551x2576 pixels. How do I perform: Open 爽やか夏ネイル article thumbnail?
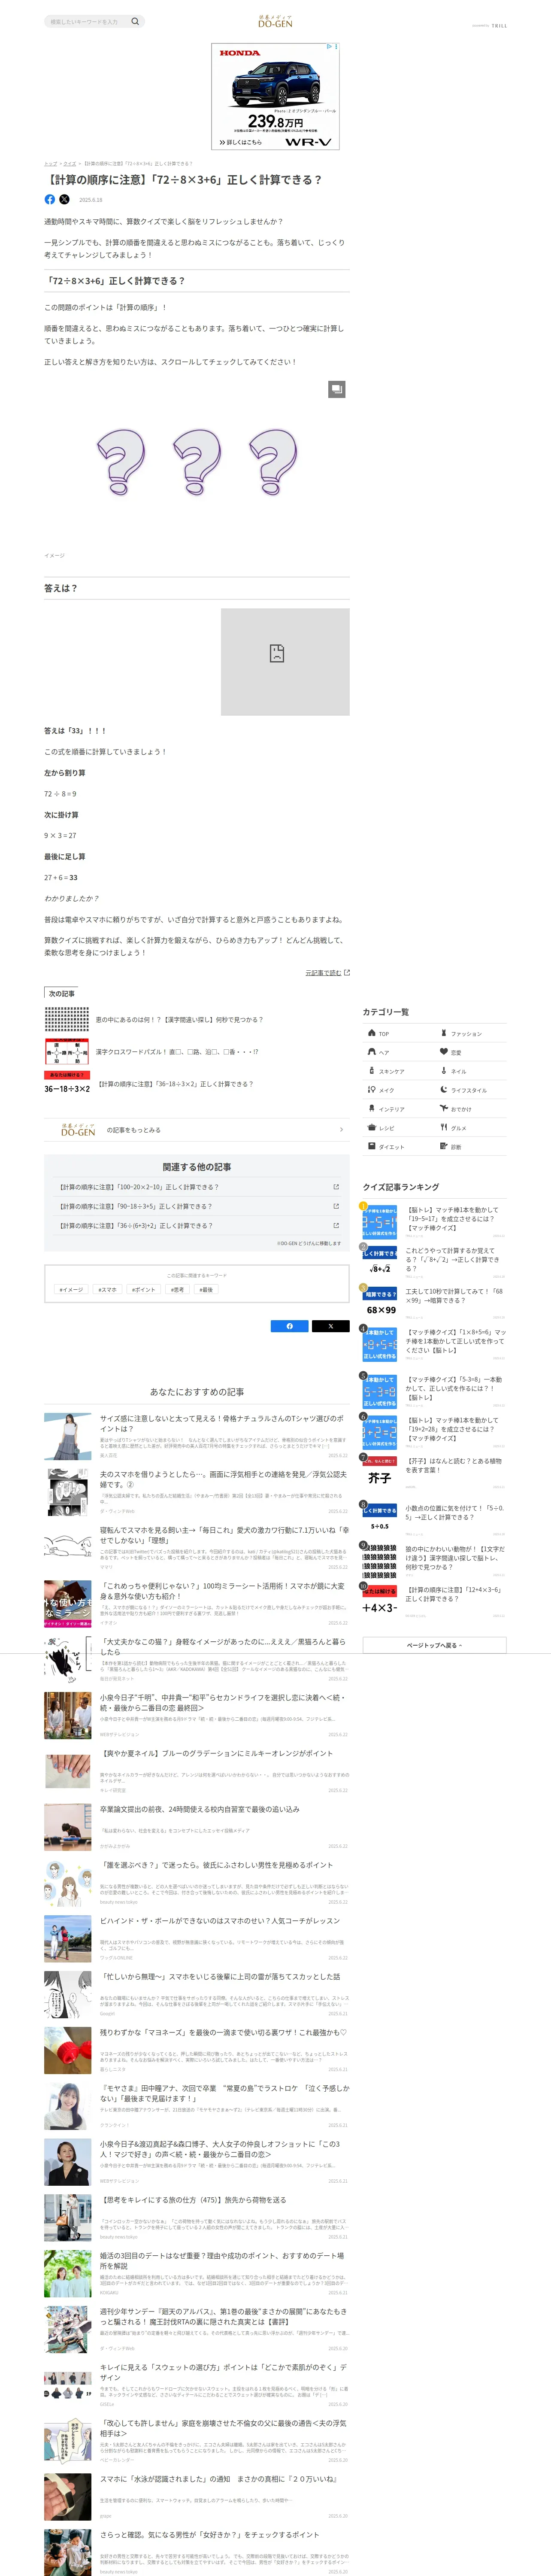click(68, 1771)
